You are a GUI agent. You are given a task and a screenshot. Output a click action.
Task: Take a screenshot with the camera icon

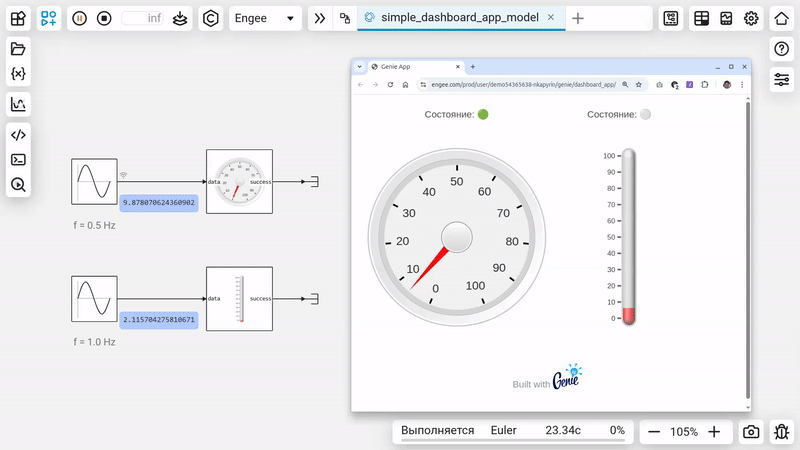pyautogui.click(x=751, y=432)
